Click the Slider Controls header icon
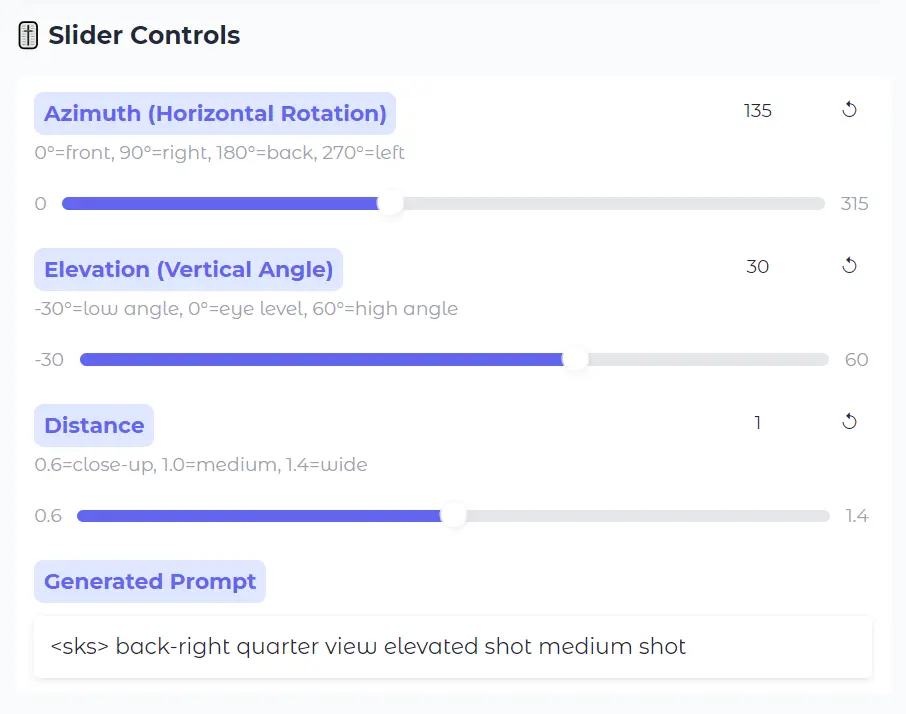The height and width of the screenshot is (714, 906). (x=27, y=34)
